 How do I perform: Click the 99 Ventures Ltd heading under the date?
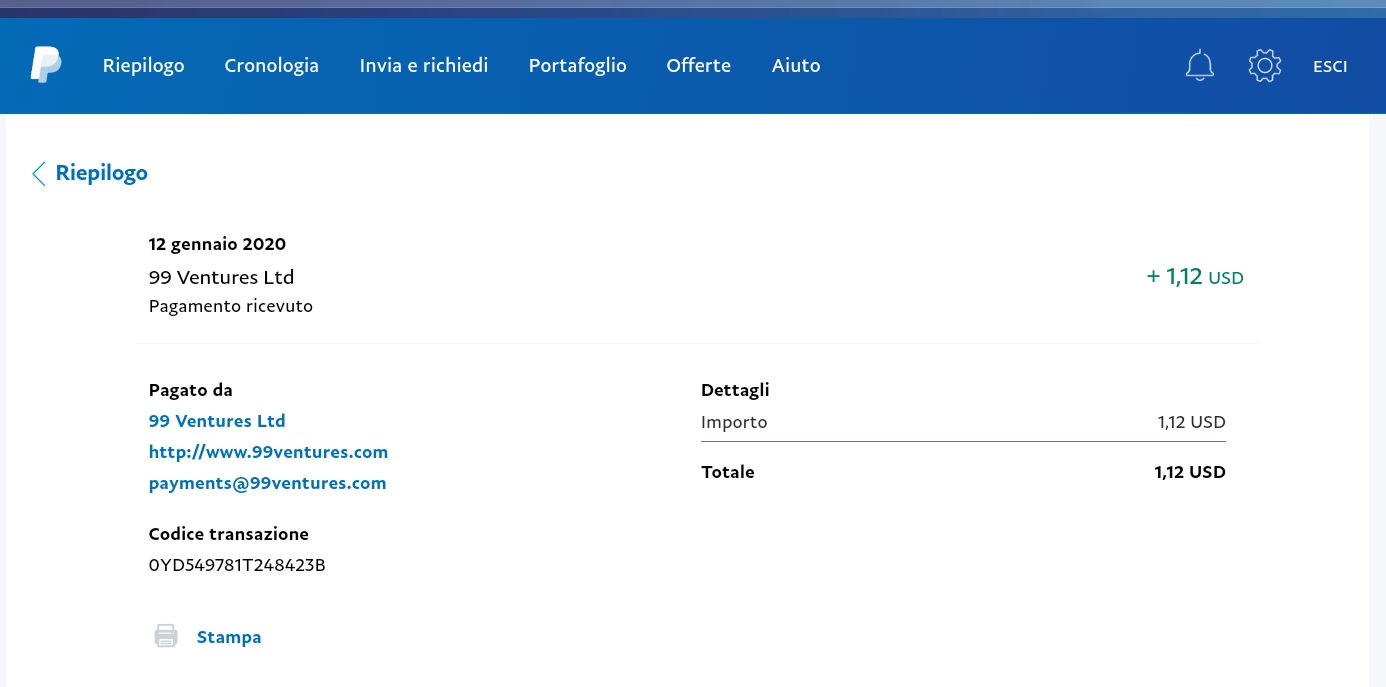tap(221, 277)
